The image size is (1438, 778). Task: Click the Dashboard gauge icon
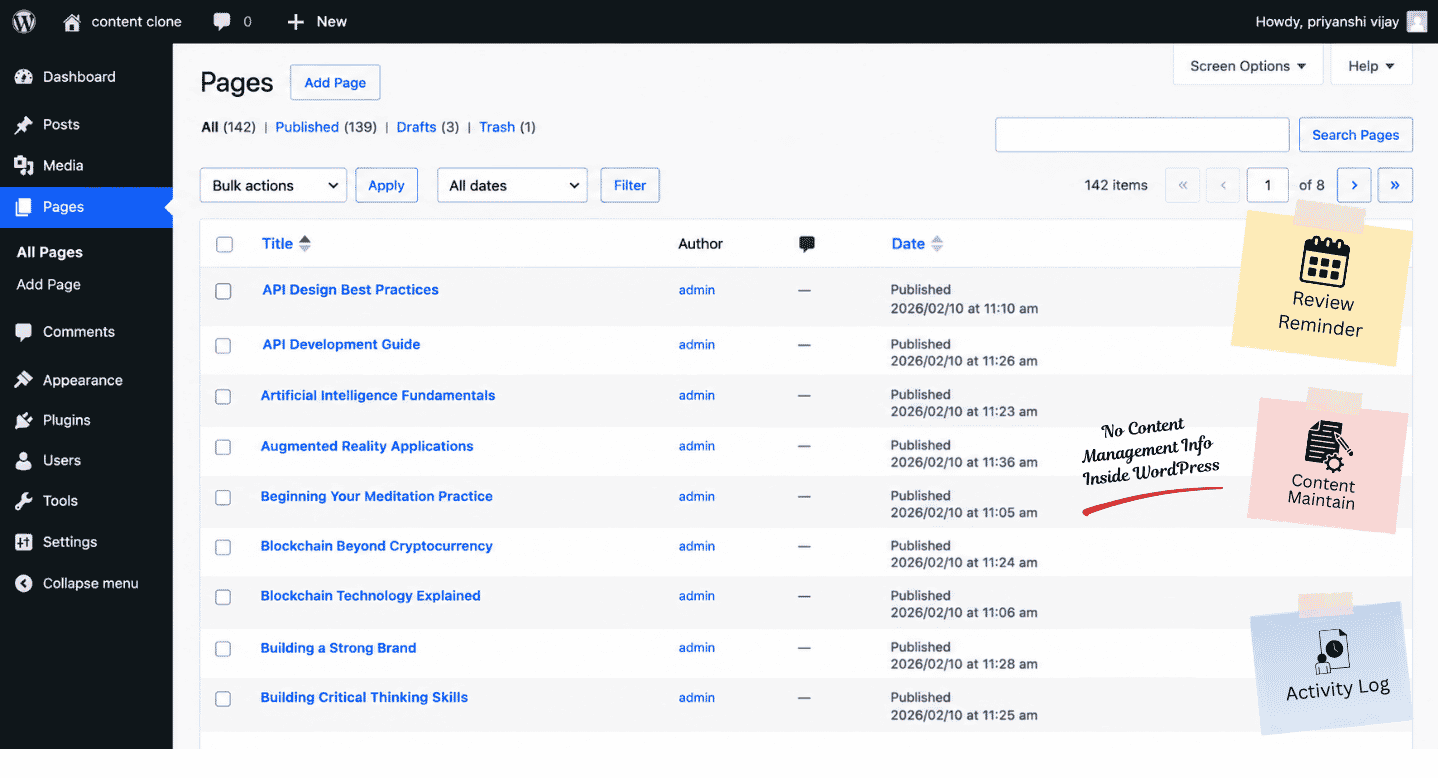click(x=24, y=77)
